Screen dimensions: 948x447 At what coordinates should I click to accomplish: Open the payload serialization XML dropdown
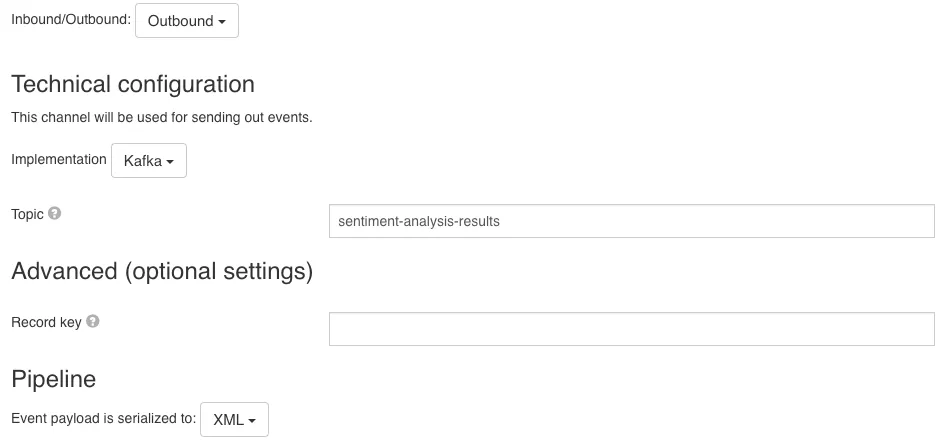(235, 419)
